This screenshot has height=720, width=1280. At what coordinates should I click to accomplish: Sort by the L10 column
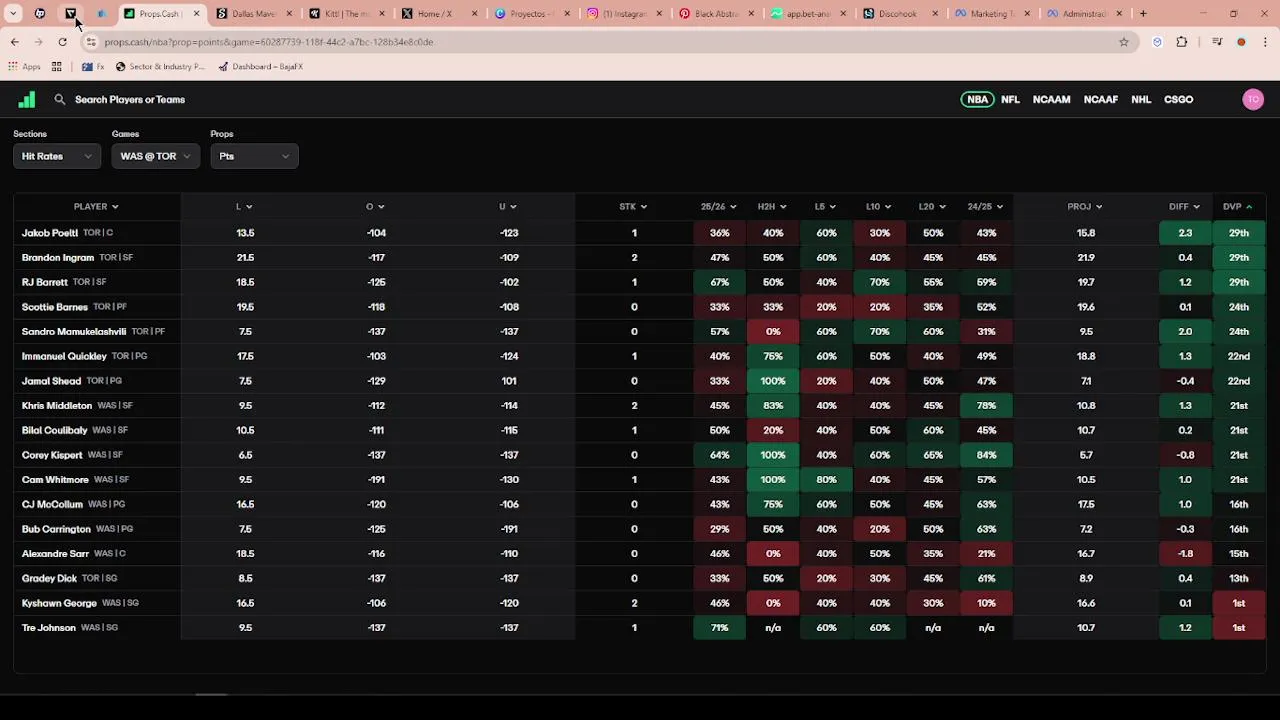pos(878,207)
